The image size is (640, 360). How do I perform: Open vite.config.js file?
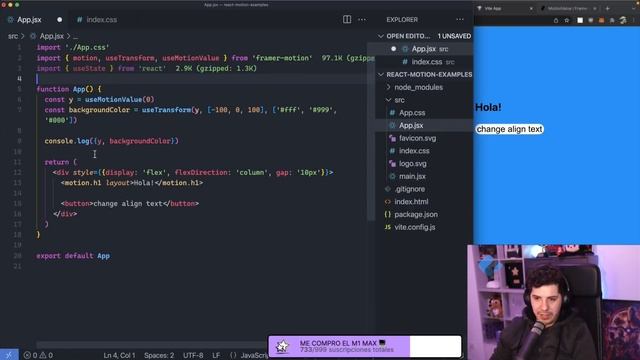point(415,227)
